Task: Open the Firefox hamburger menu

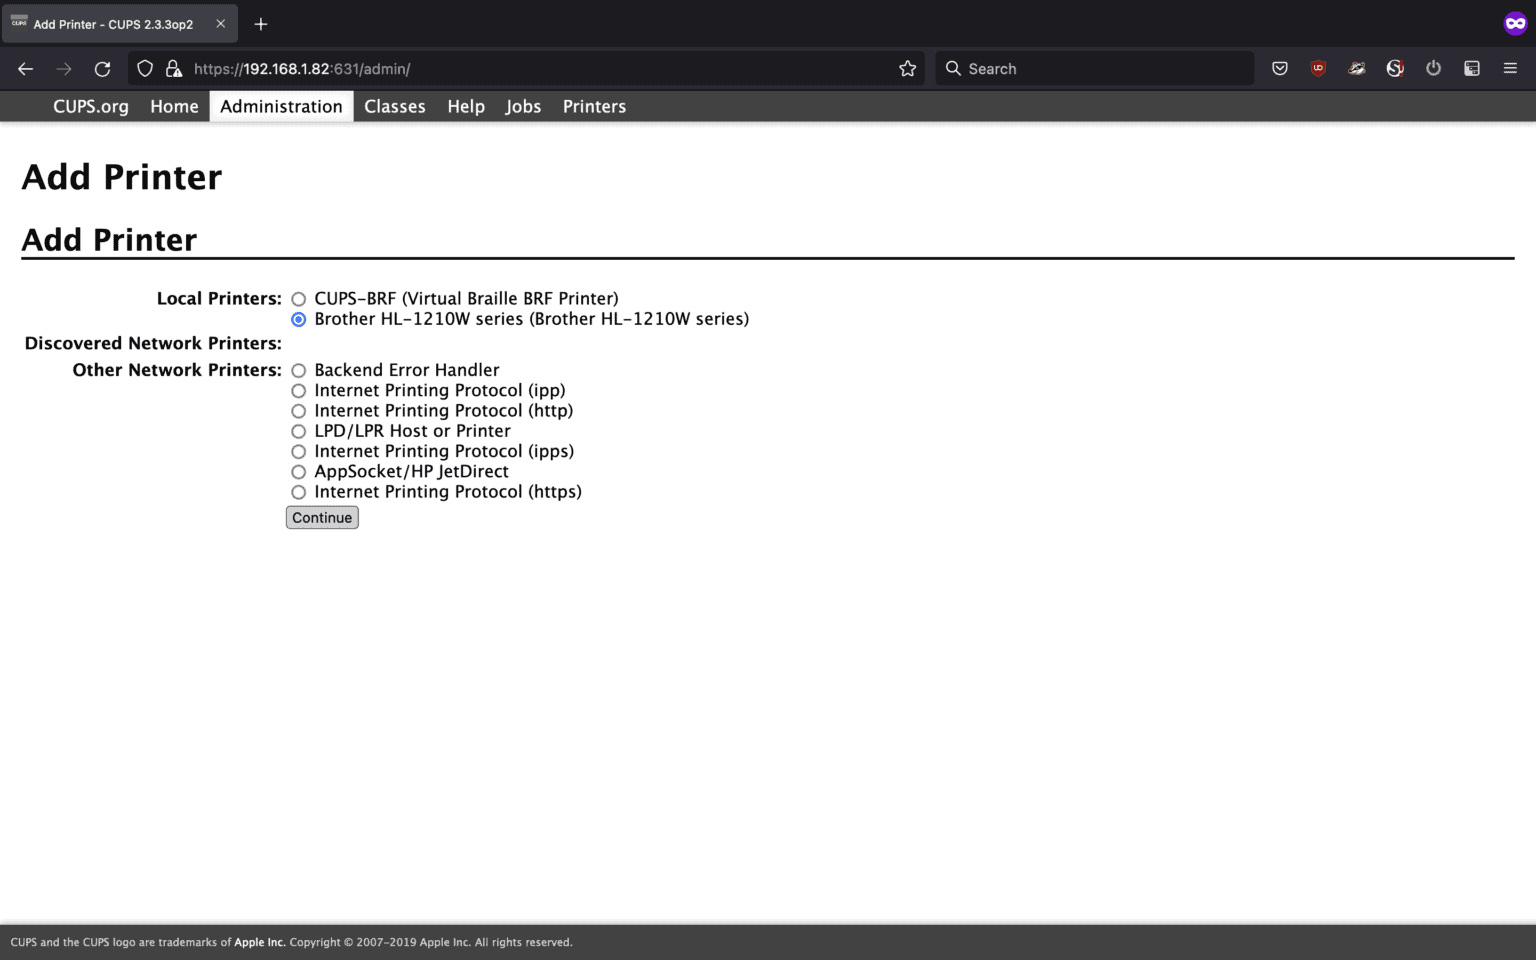Action: pyautogui.click(x=1510, y=69)
